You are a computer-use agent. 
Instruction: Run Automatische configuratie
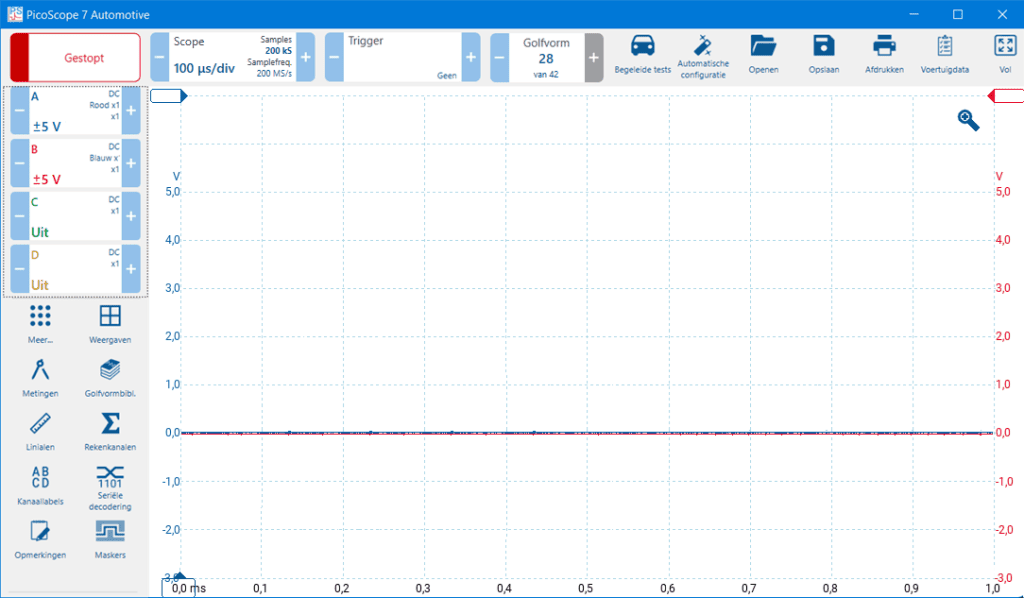703,55
